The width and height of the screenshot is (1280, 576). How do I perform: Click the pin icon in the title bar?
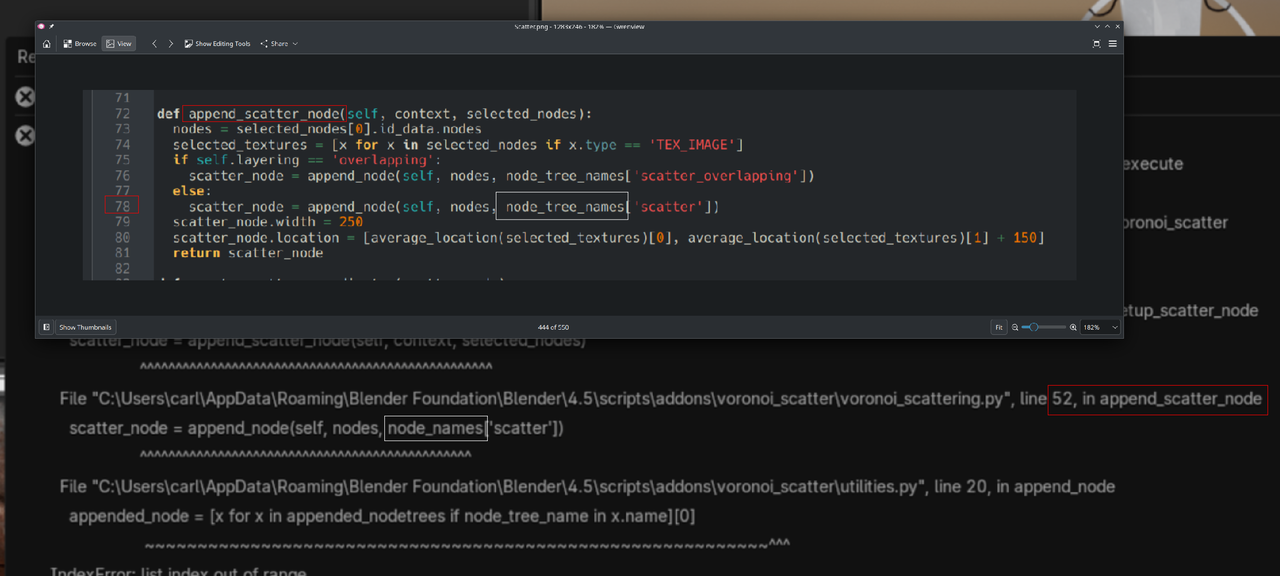[51, 26]
